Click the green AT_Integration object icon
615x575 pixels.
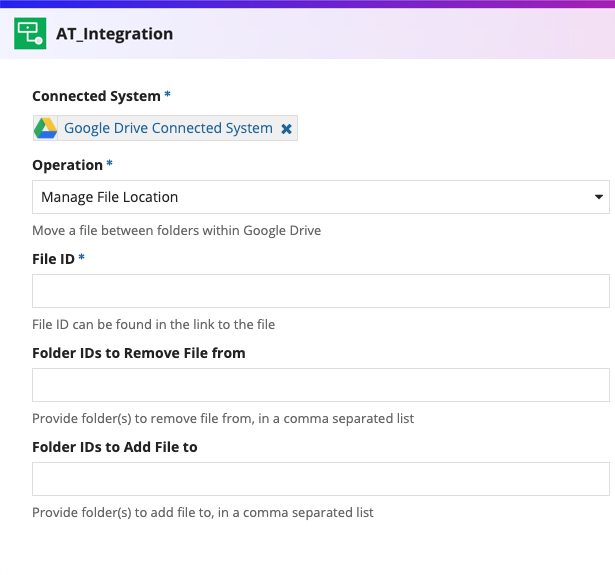click(30, 33)
